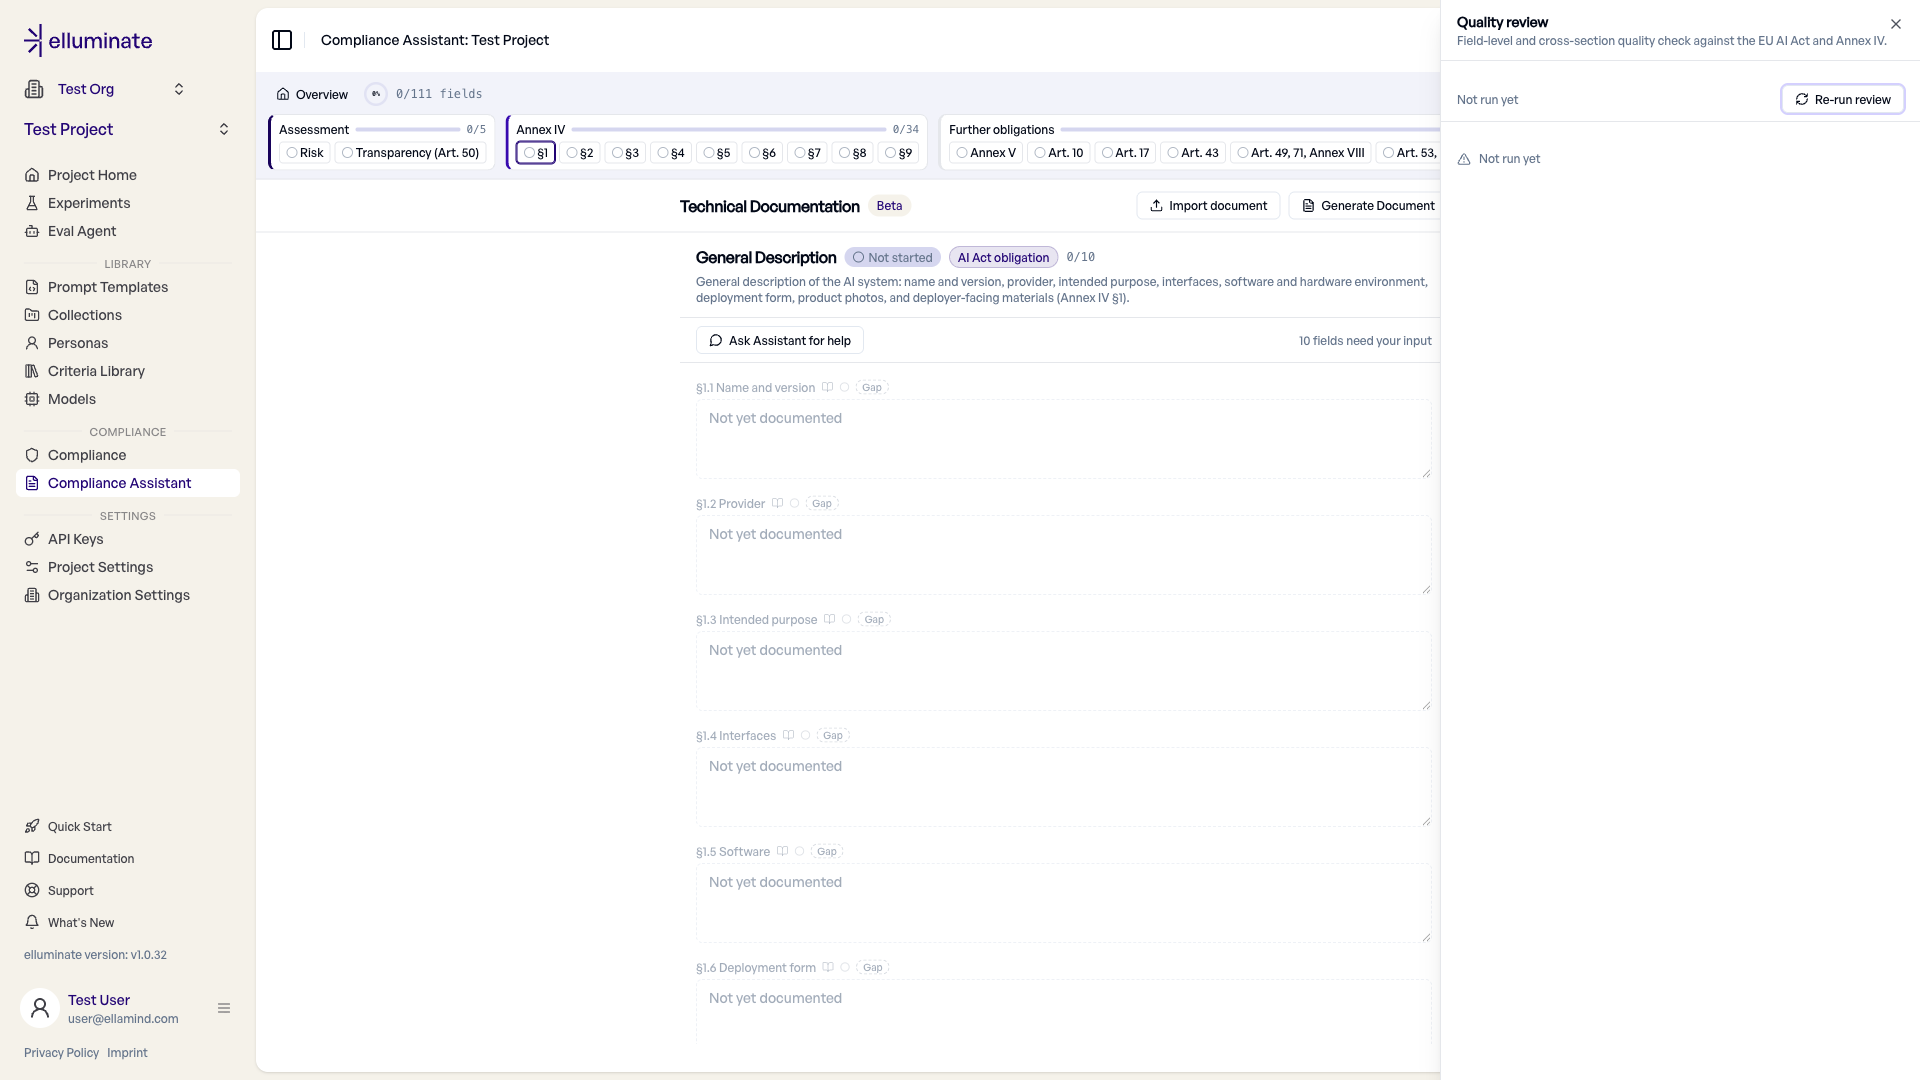Open Prompt Templates in sidebar
Image resolution: width=1920 pixels, height=1080 pixels.
click(x=108, y=287)
